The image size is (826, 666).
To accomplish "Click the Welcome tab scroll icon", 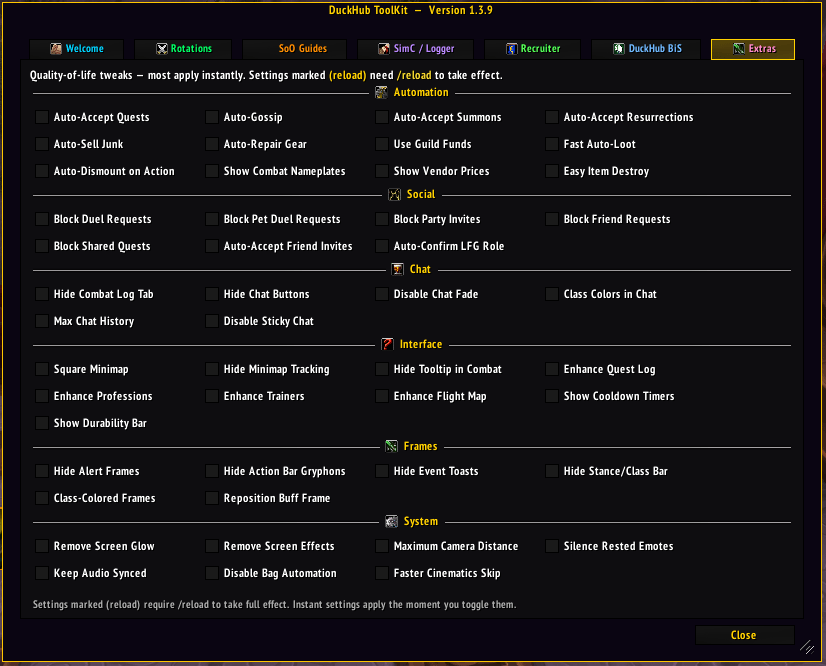I will tap(56, 49).
